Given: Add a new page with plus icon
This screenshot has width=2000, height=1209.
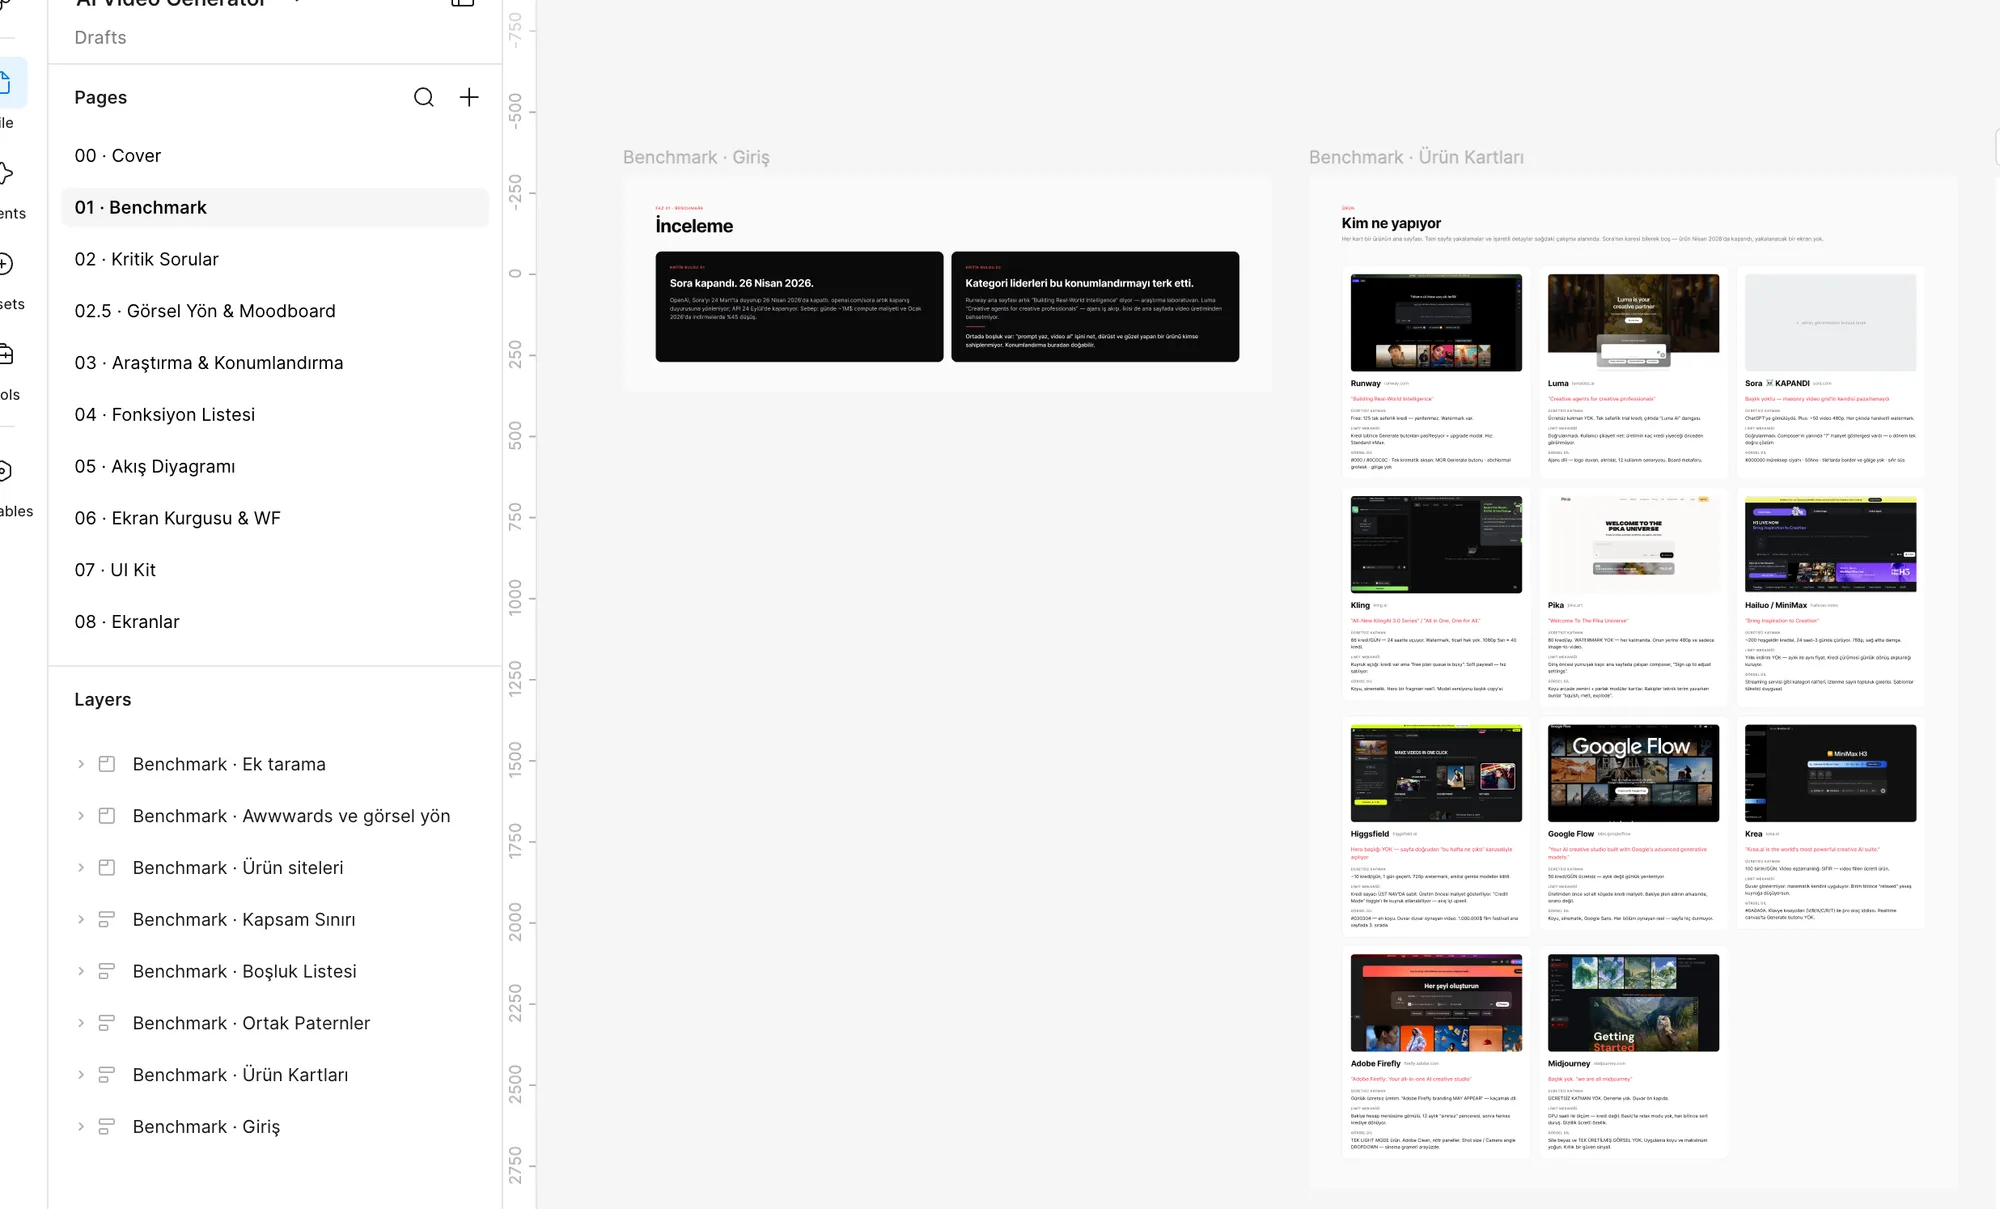Looking at the screenshot, I should point(469,97).
